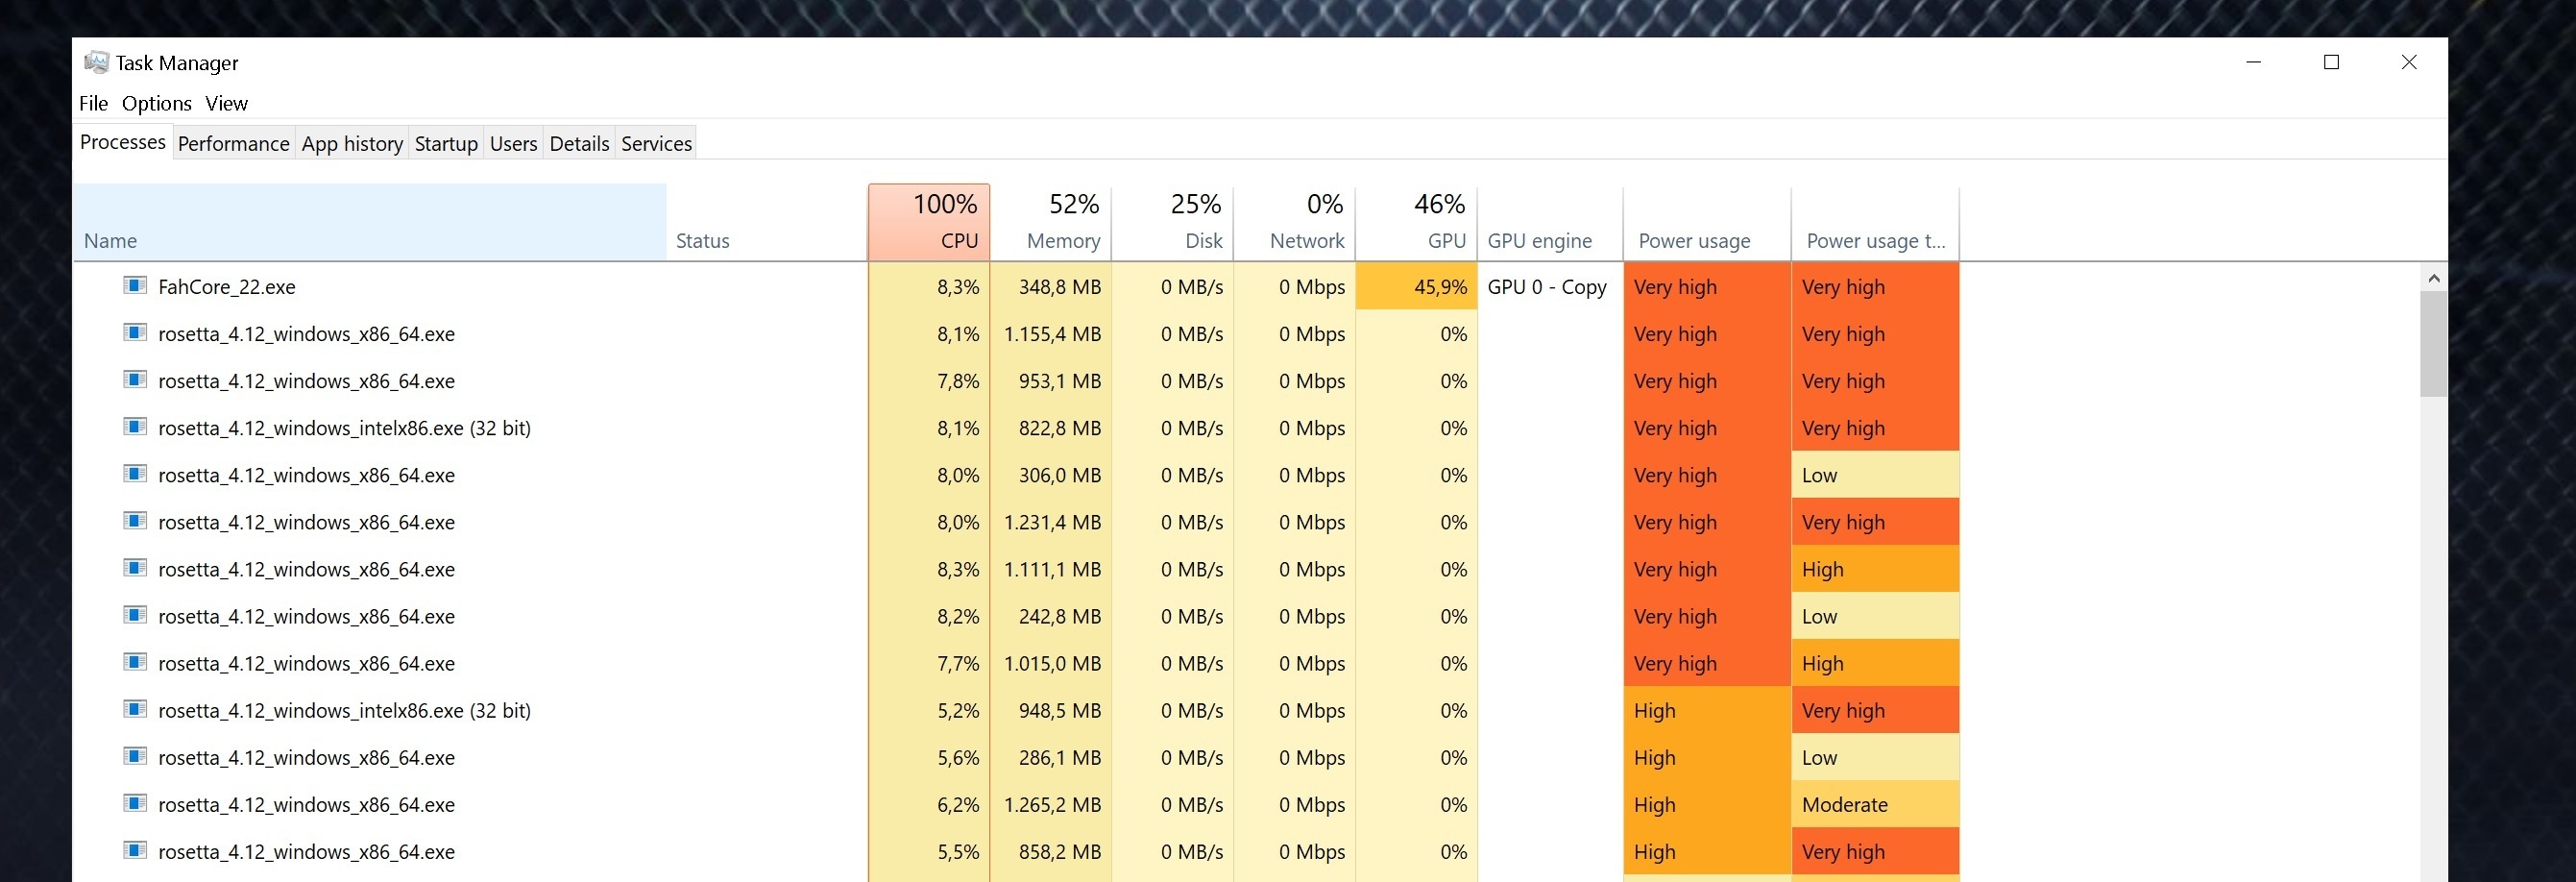The width and height of the screenshot is (2576, 882).
Task: Switch to the Performance tab
Action: (233, 144)
